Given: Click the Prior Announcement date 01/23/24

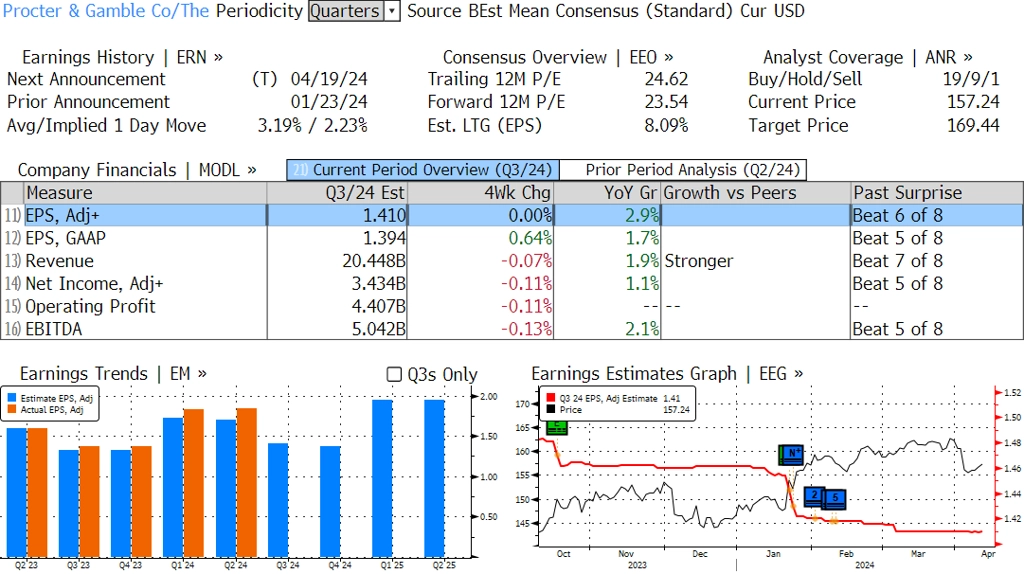Looking at the screenshot, I should 329,102.
